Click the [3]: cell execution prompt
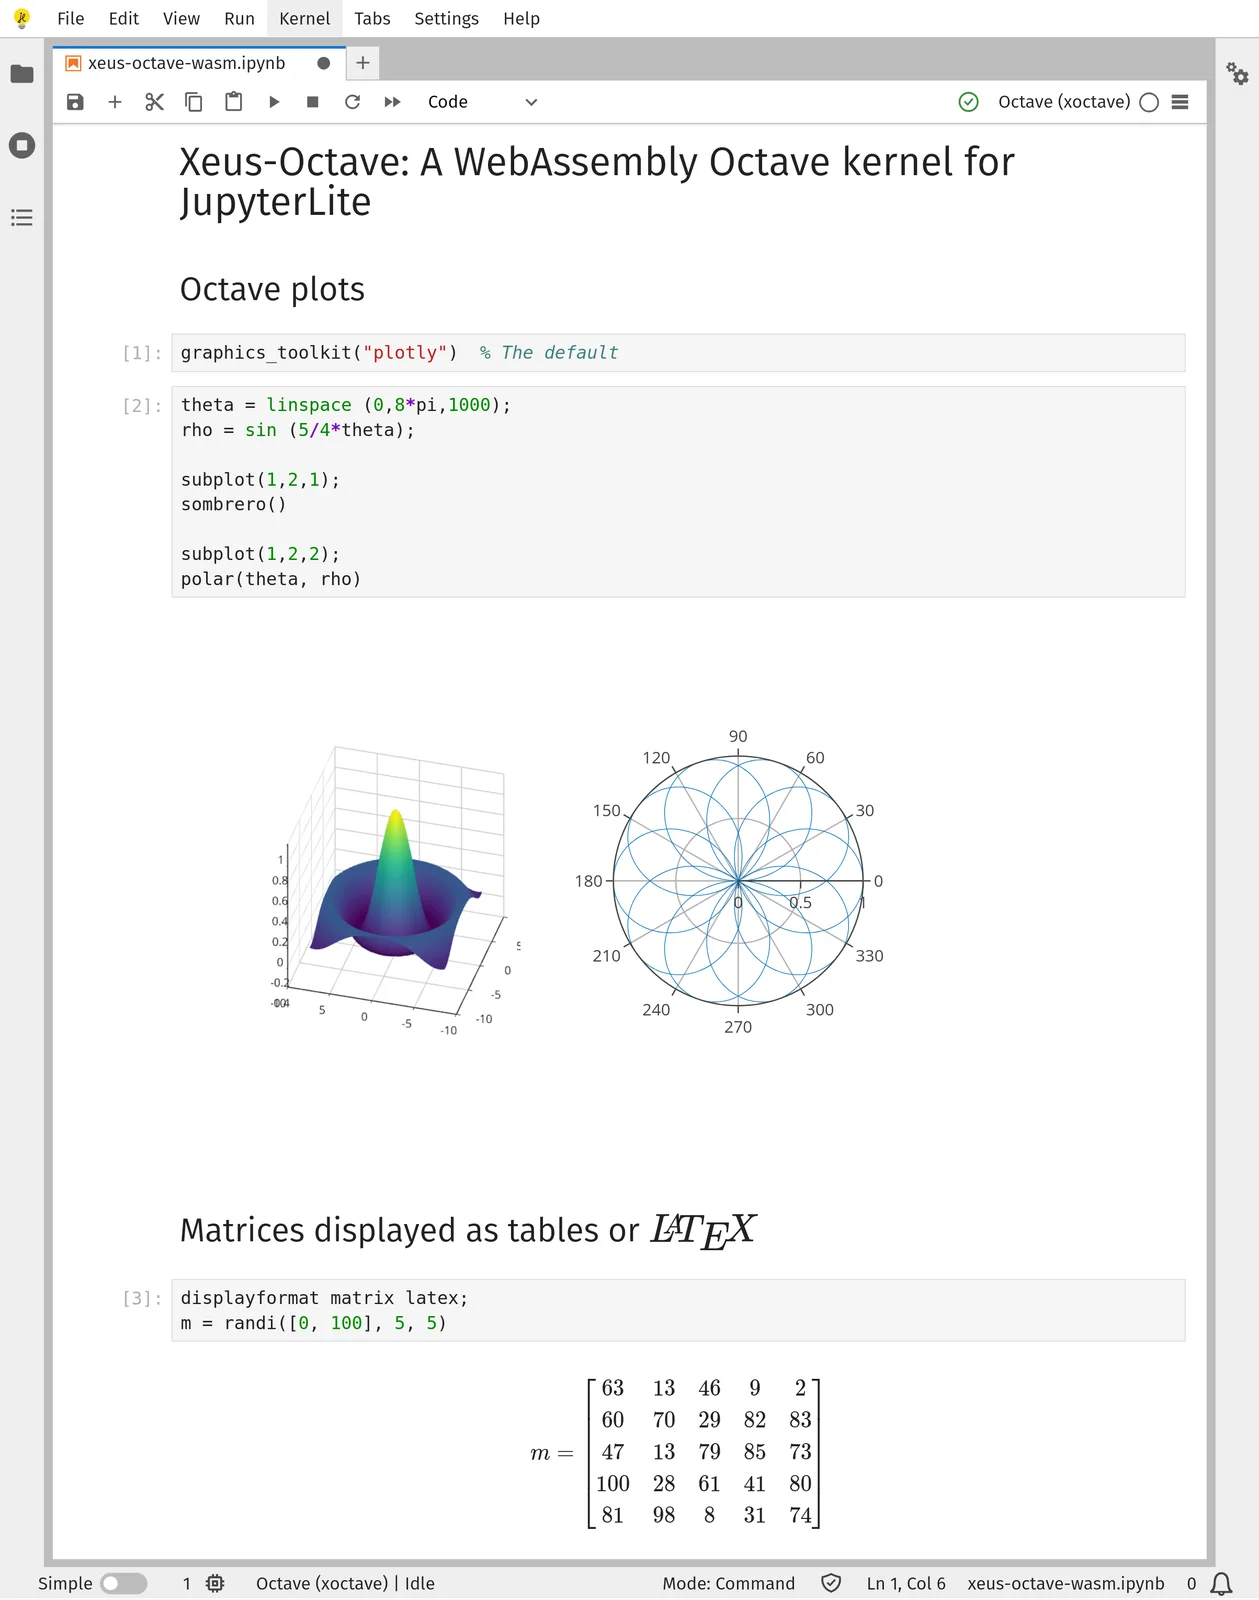Image resolution: width=1259 pixels, height=1600 pixels. (141, 1299)
